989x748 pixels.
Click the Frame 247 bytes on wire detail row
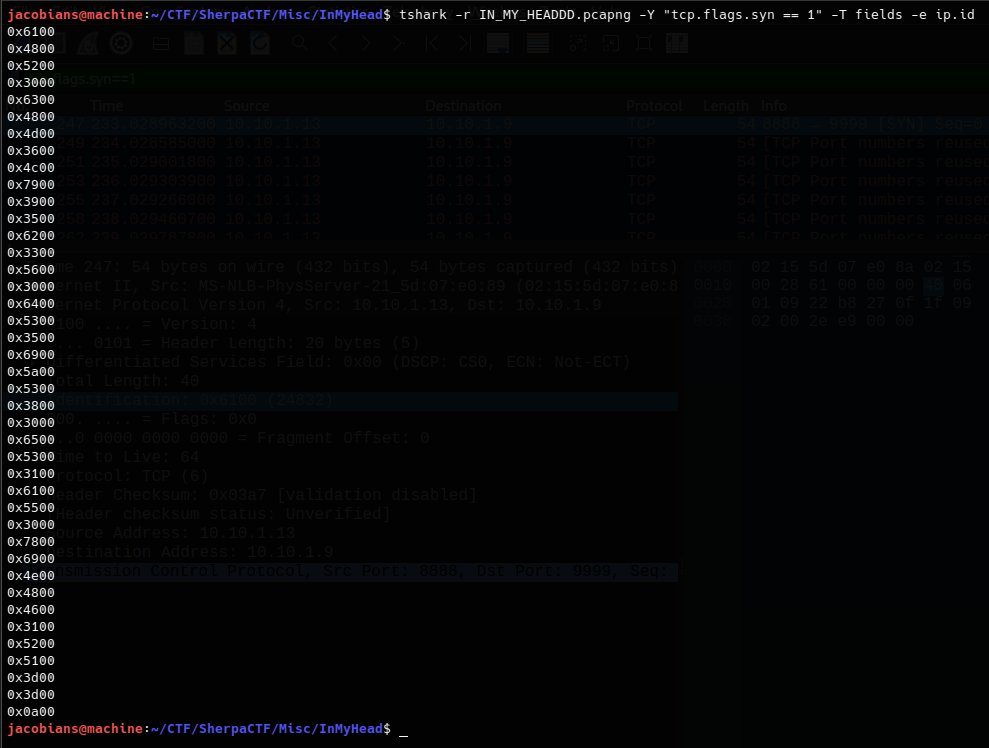click(365, 267)
